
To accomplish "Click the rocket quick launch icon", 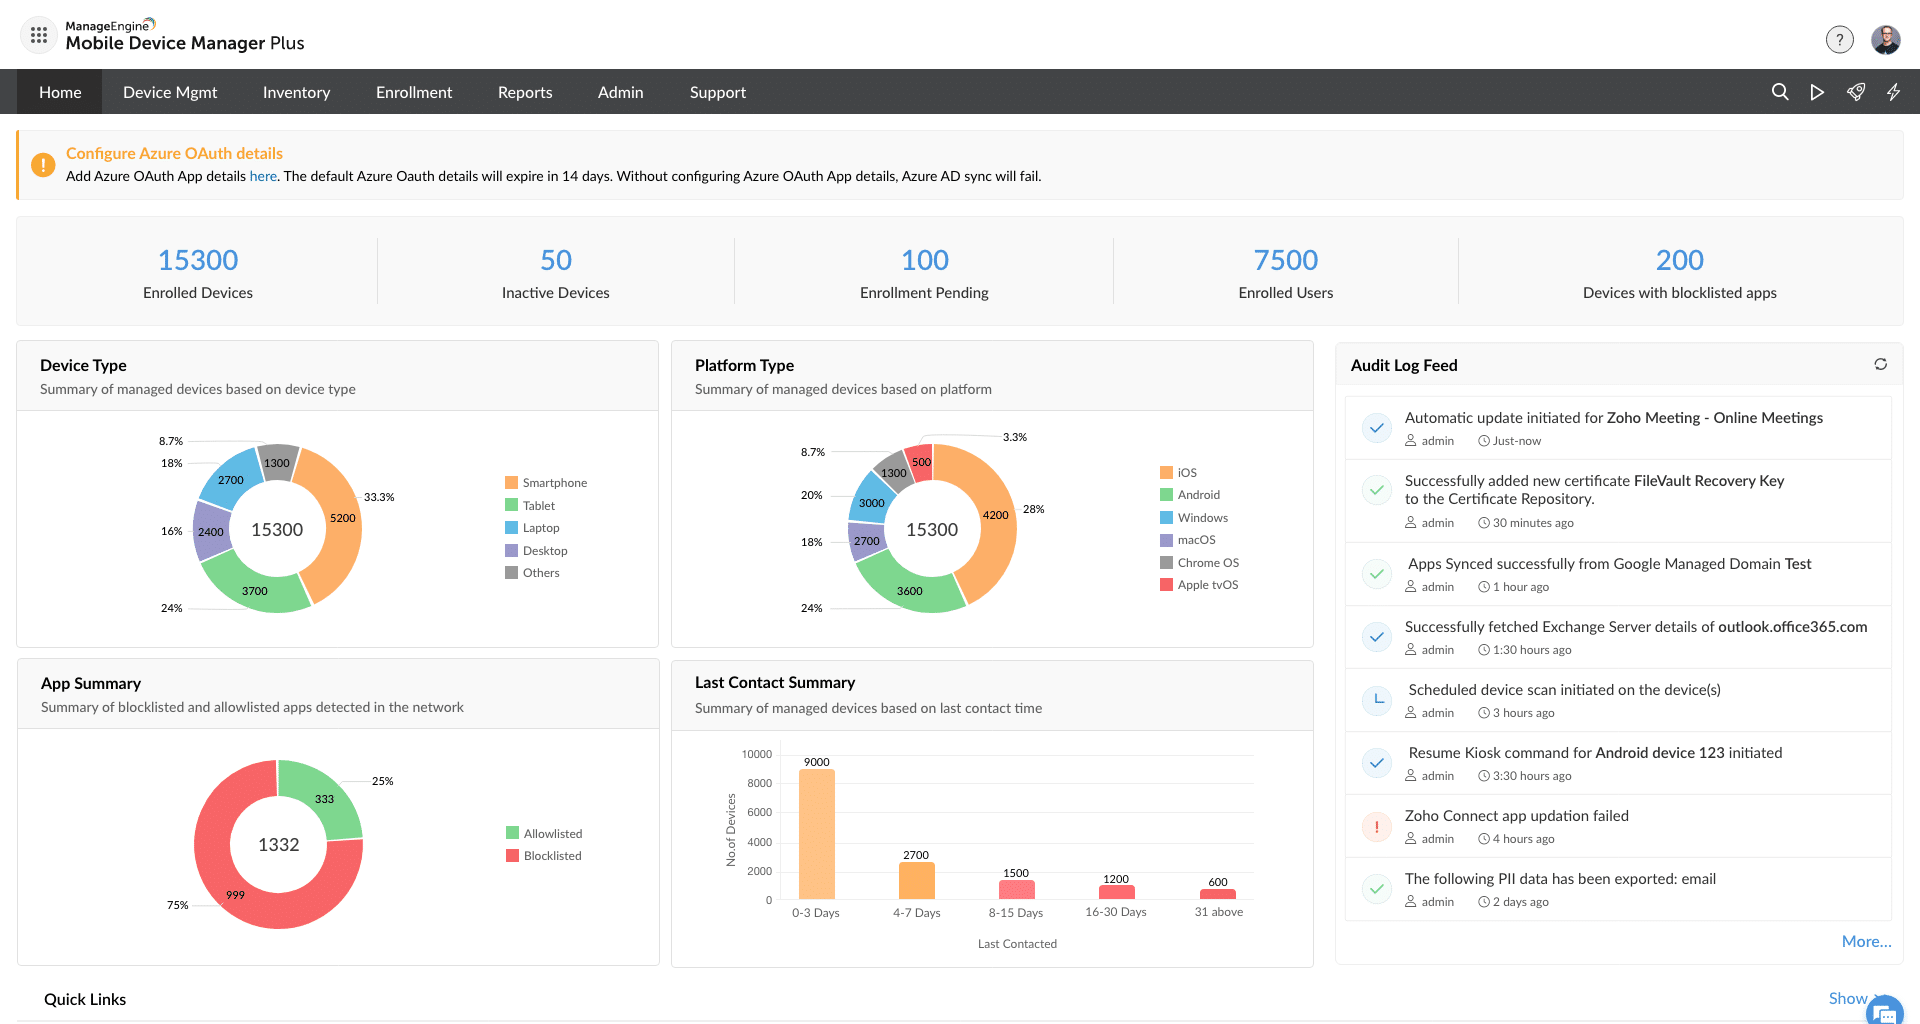I will pos(1856,92).
